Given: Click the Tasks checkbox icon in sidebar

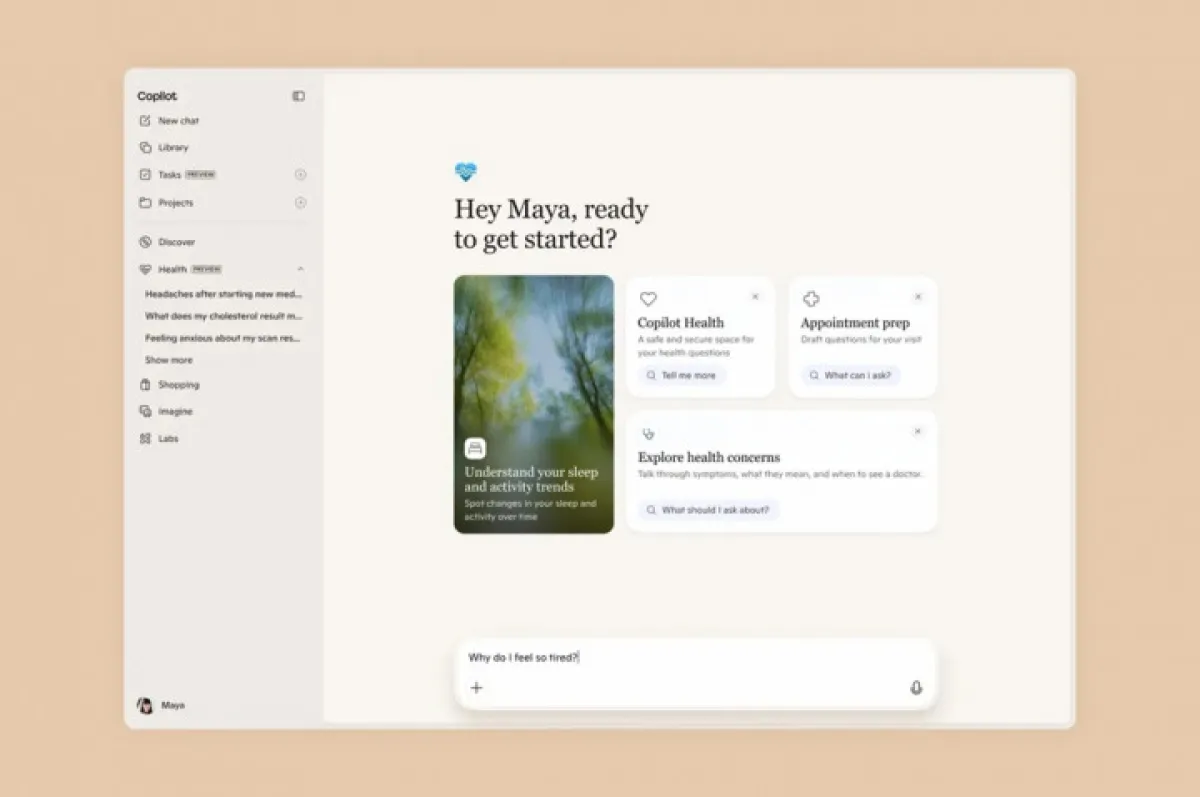Looking at the screenshot, I should (x=145, y=174).
